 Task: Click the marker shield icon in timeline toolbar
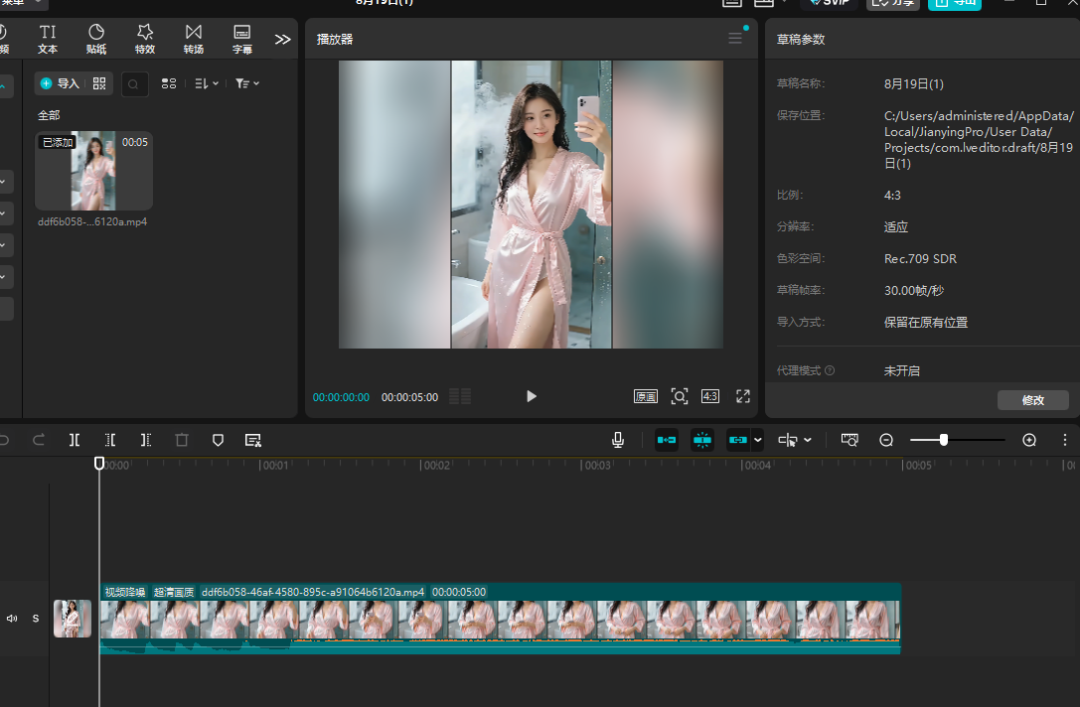[x=218, y=440]
